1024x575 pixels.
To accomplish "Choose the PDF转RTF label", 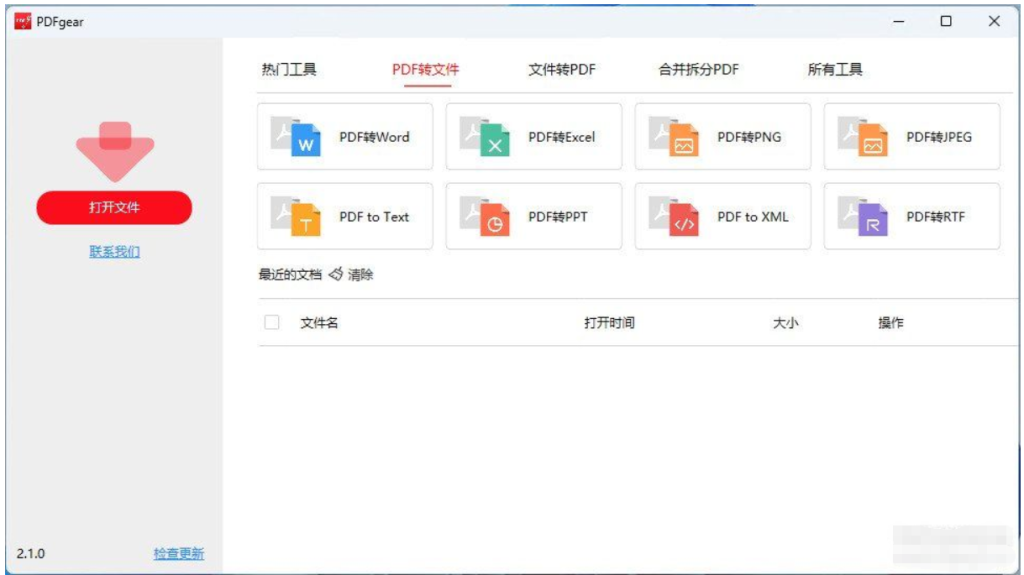I will 935,217.
